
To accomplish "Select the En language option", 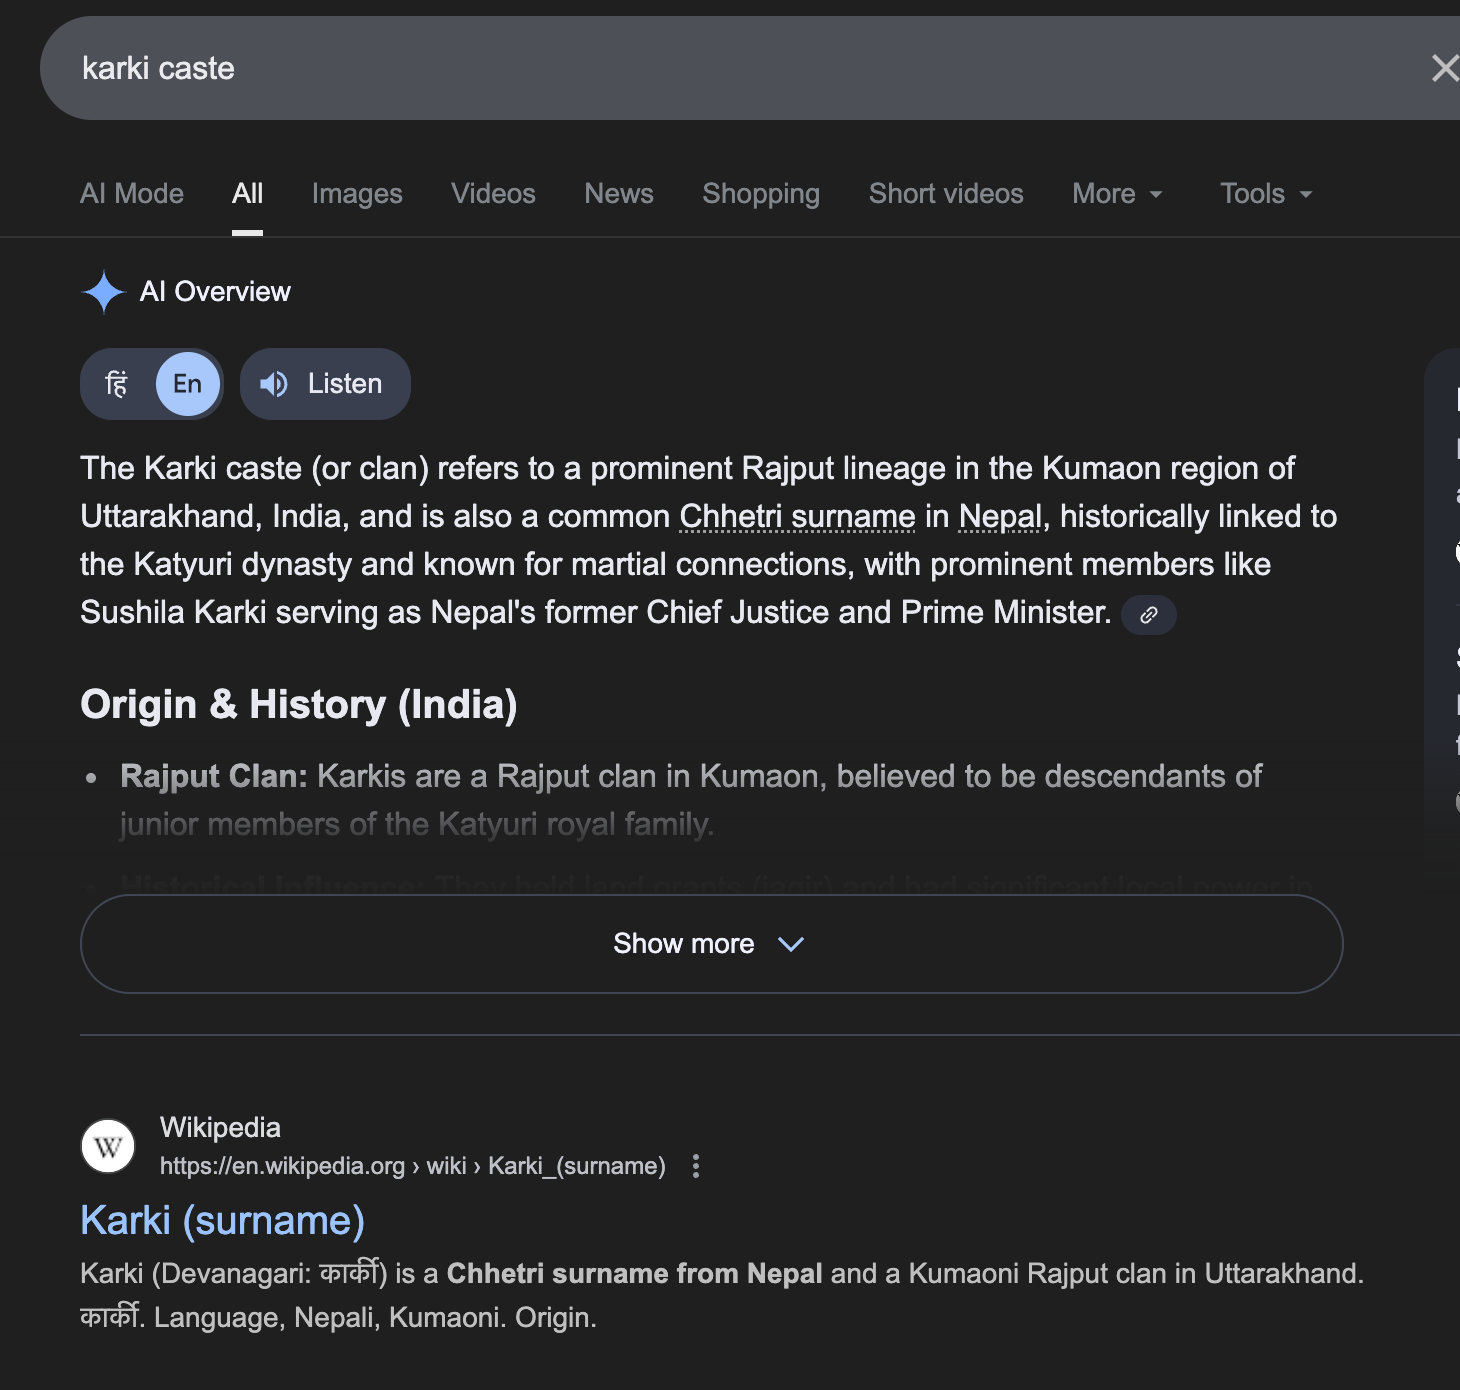I will pos(187,384).
